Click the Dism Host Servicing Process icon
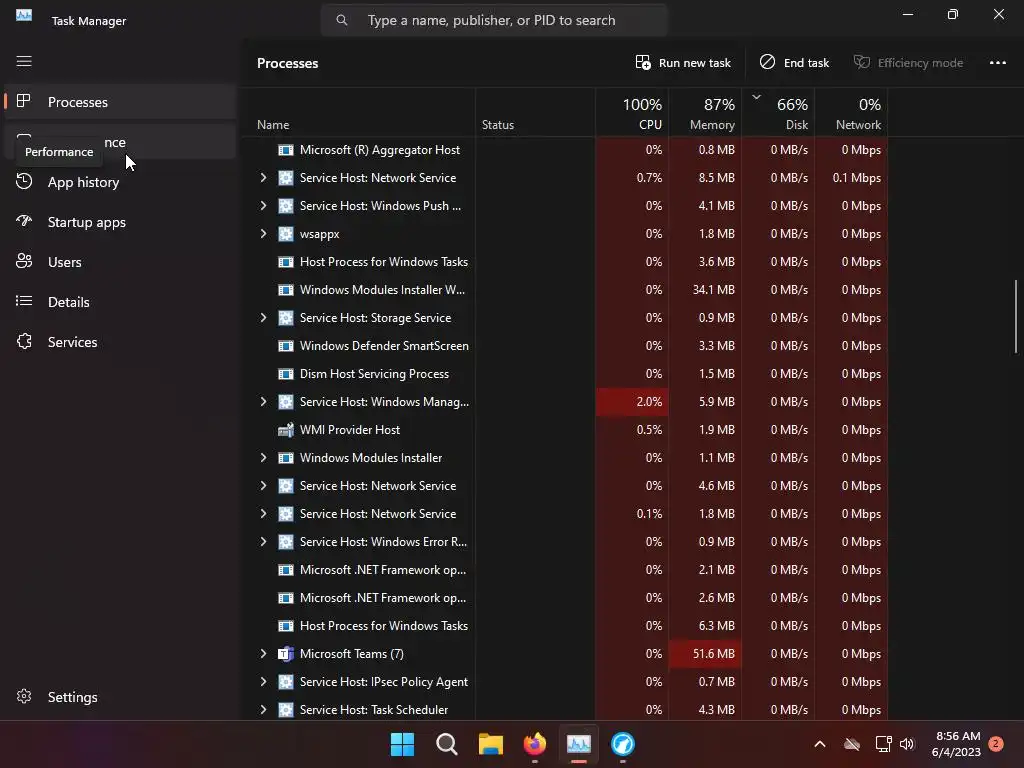Image resolution: width=1024 pixels, height=768 pixels. 285,374
